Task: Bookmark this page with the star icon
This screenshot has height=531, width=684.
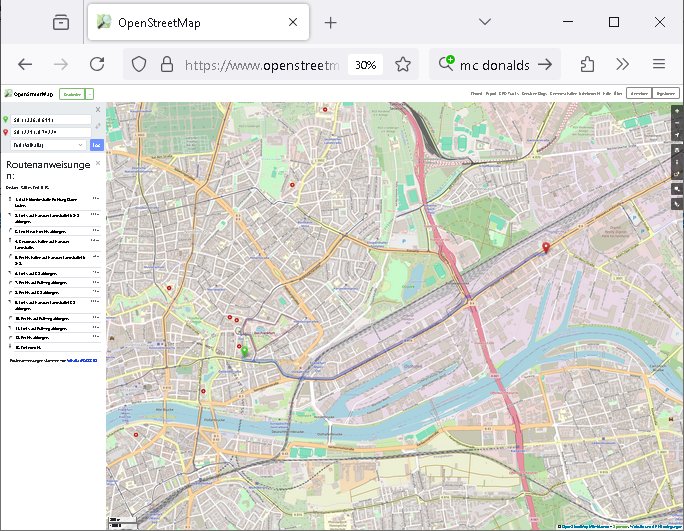Action: point(402,64)
